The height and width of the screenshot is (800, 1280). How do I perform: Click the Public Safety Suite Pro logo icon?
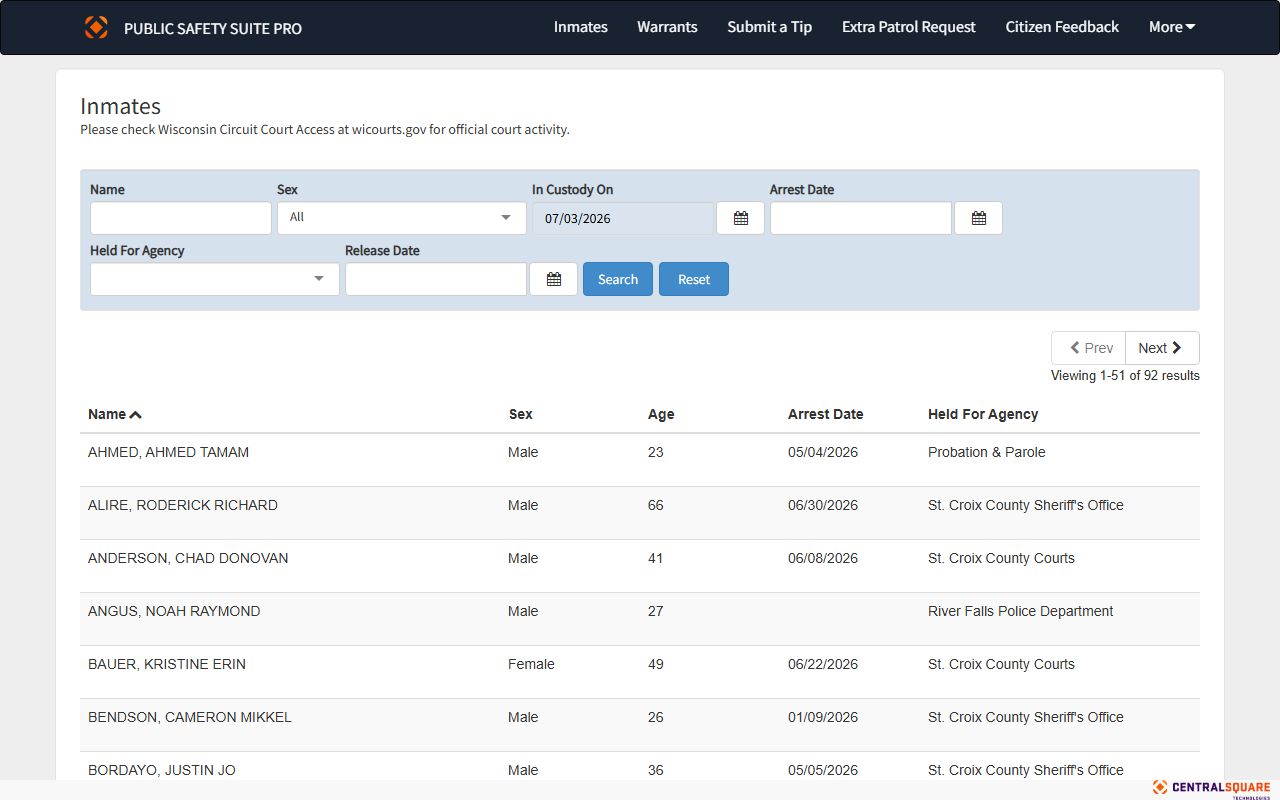96,27
